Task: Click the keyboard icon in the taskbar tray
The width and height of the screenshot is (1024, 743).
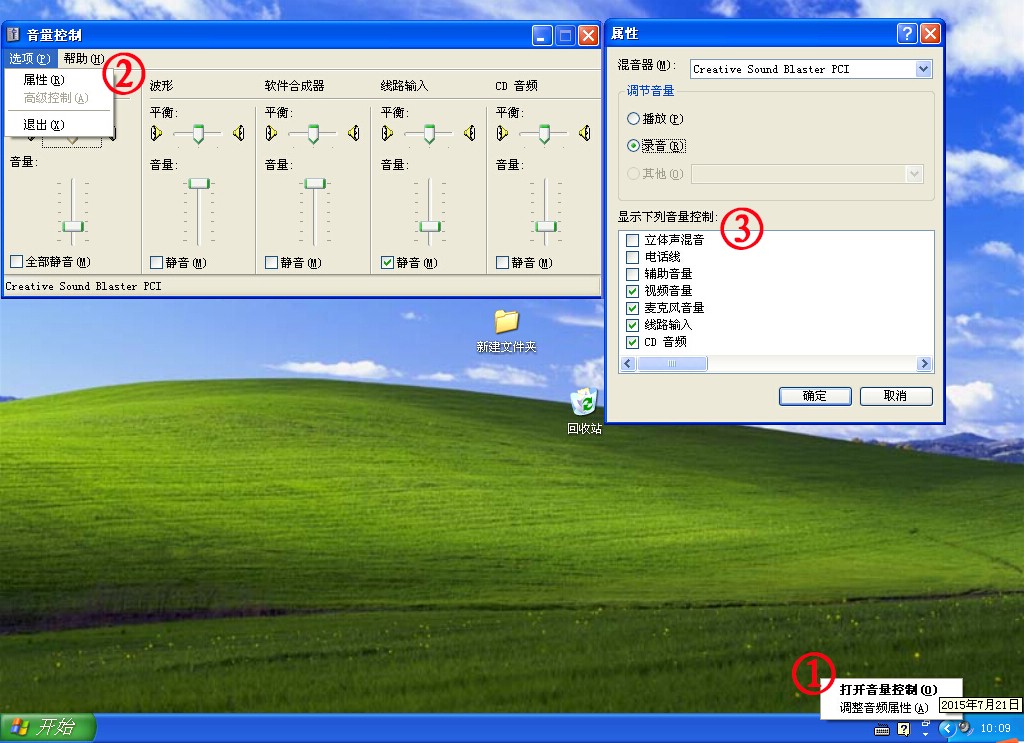Action: (x=882, y=729)
